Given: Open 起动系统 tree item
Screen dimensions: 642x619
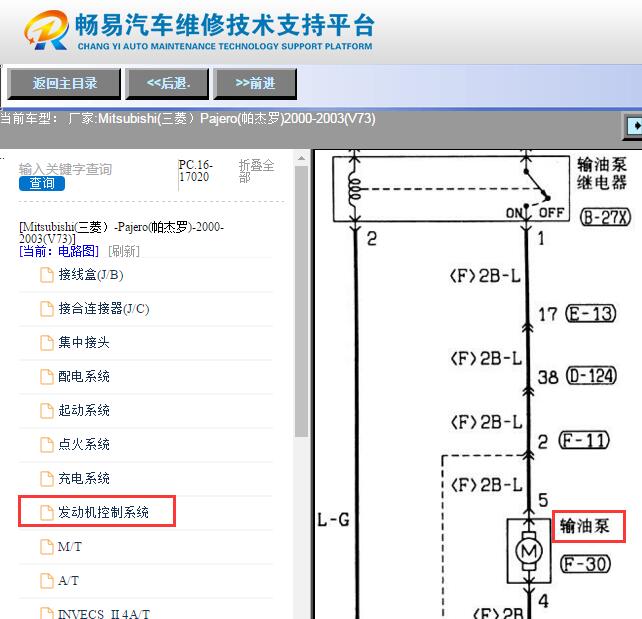Looking at the screenshot, I should tap(84, 410).
